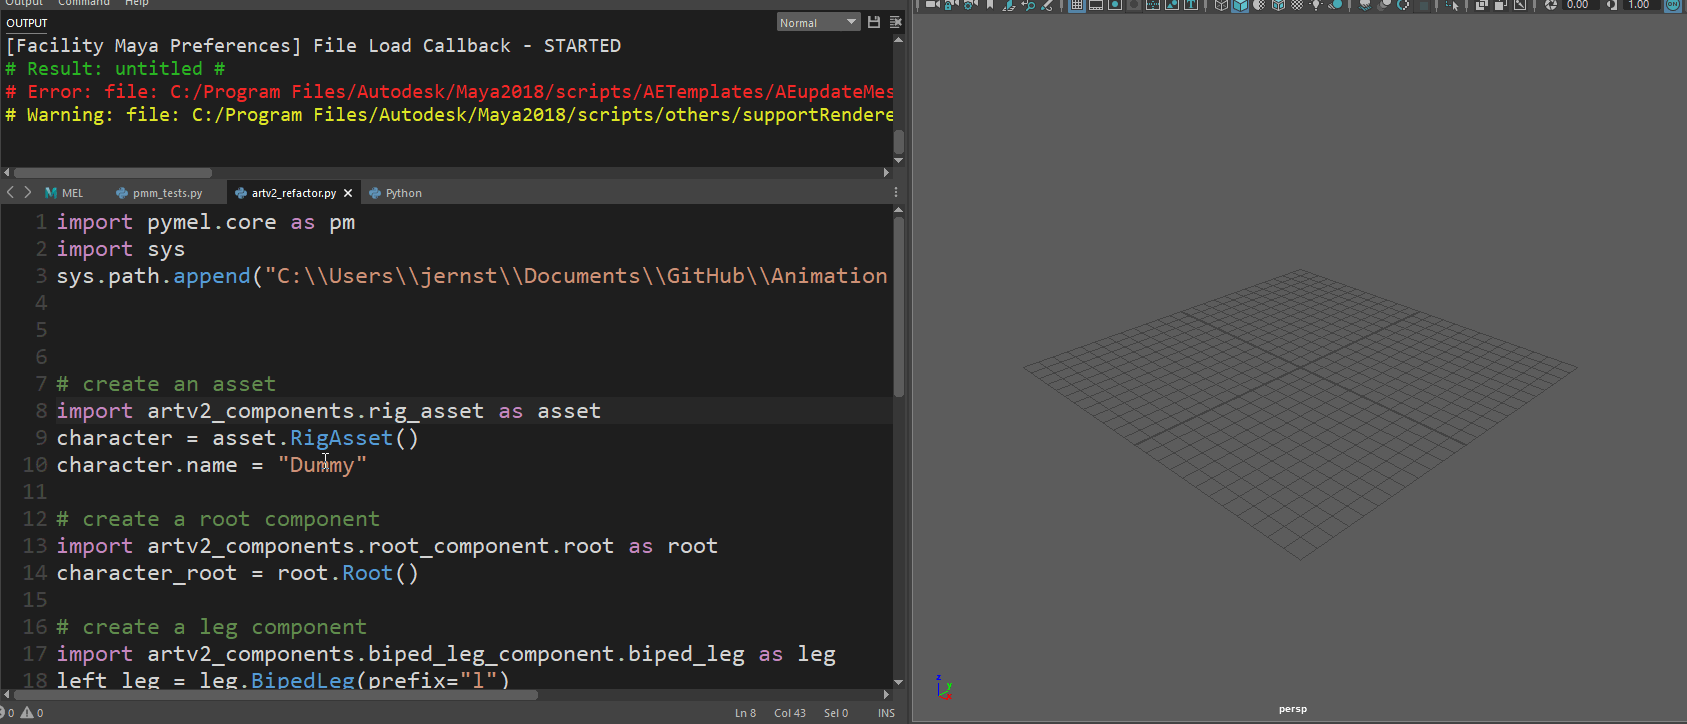
Task: Toggle Wireframe on Shaded icon
Action: point(1278,5)
